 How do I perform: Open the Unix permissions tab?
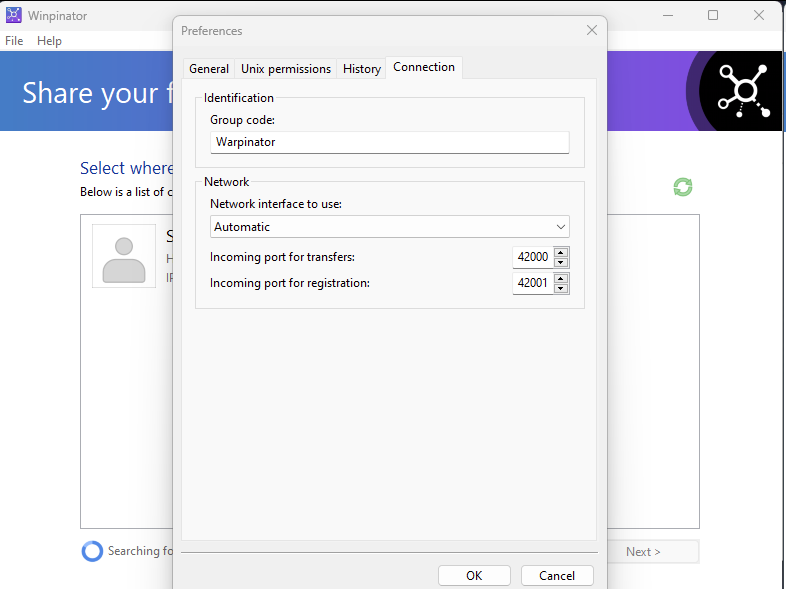[286, 69]
